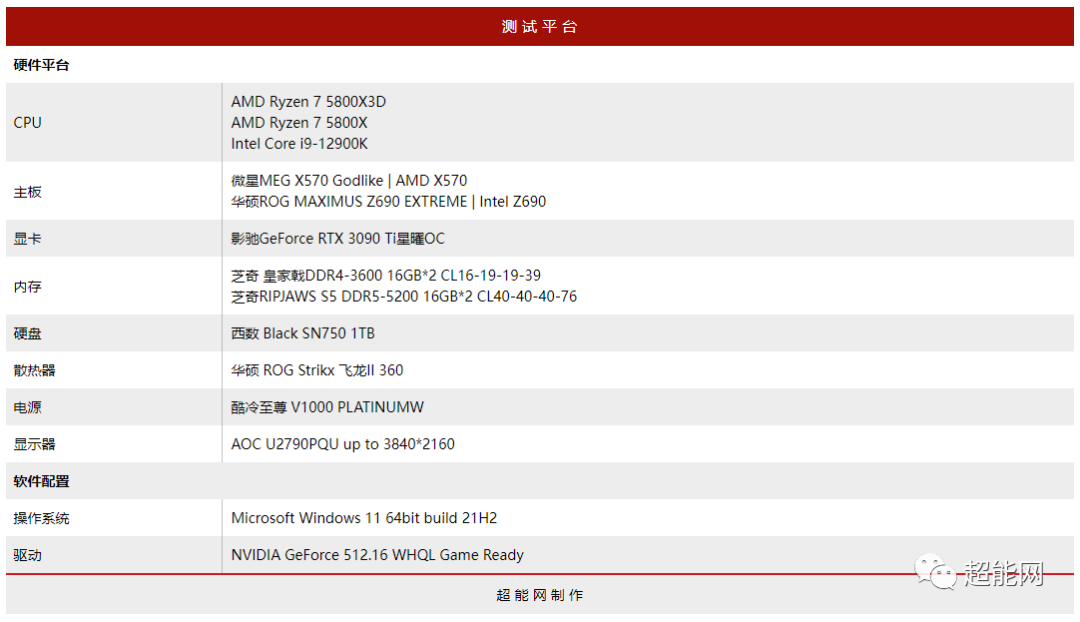Select 华硕 ROG Strikx 飞龙II 360 text
The width and height of the screenshot is (1080, 622).
(317, 371)
